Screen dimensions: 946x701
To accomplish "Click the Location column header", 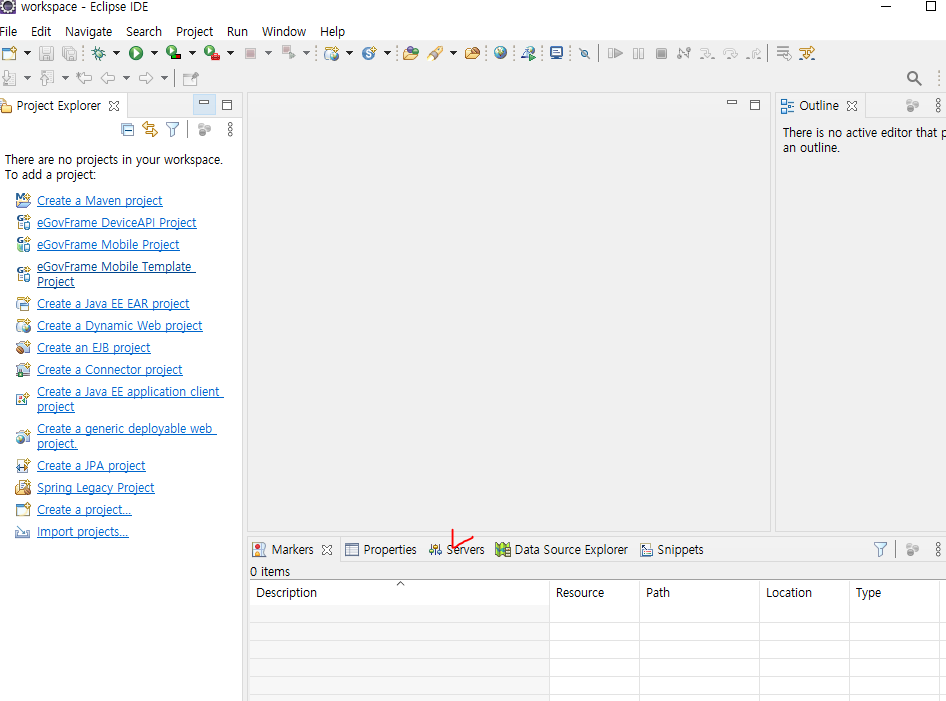I will click(x=804, y=592).
